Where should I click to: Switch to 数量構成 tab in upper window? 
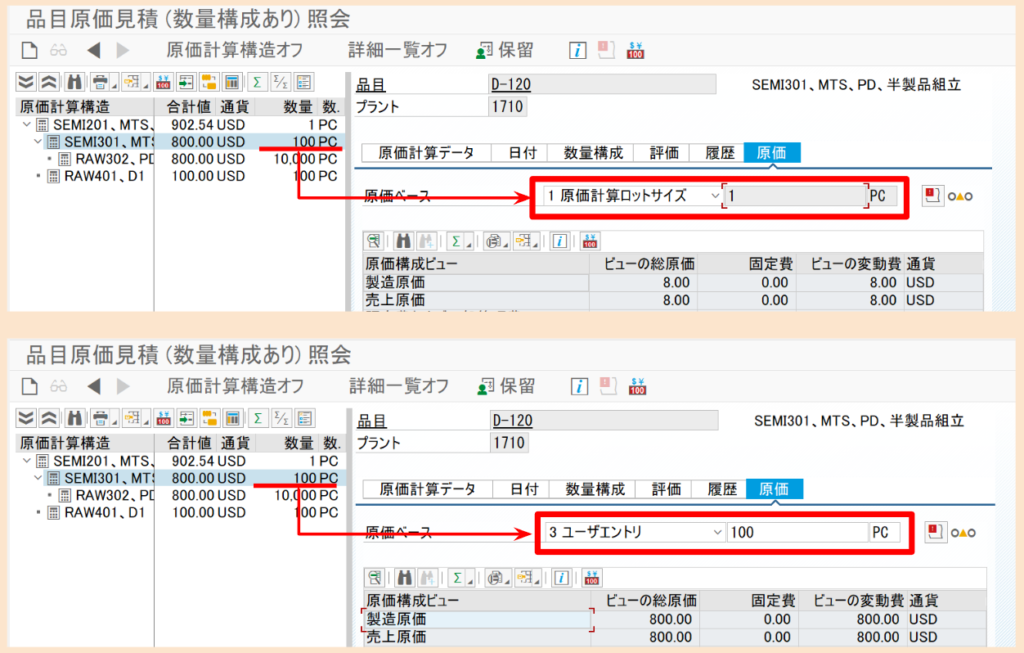(594, 153)
